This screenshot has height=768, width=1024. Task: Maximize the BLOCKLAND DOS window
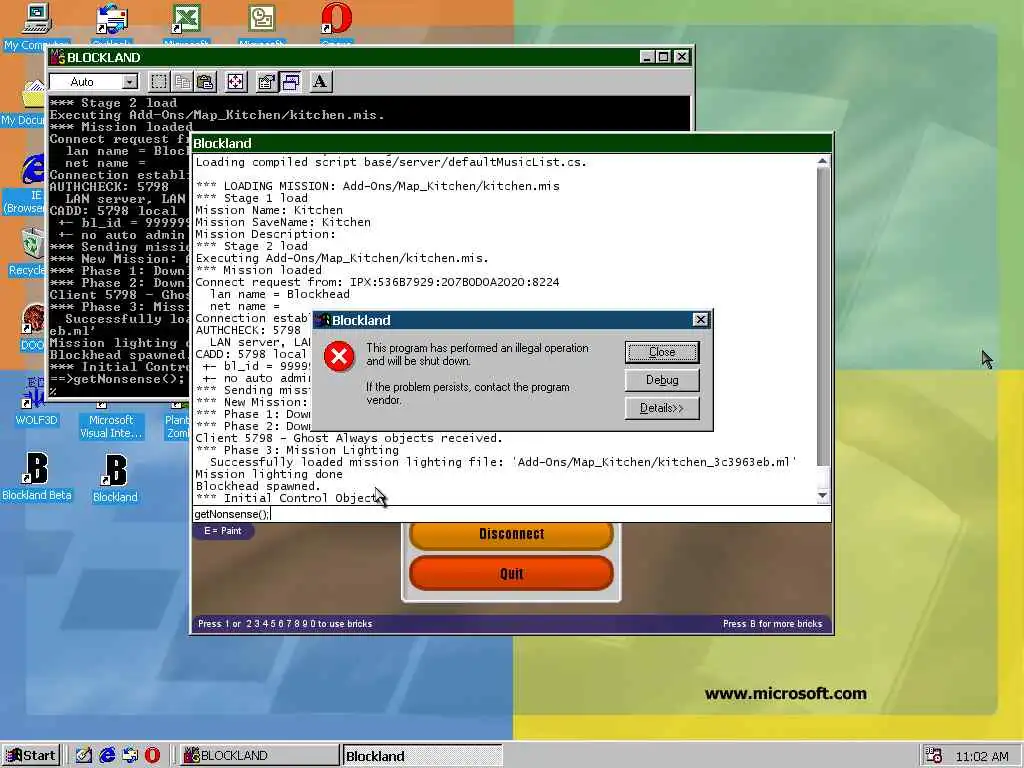click(664, 57)
